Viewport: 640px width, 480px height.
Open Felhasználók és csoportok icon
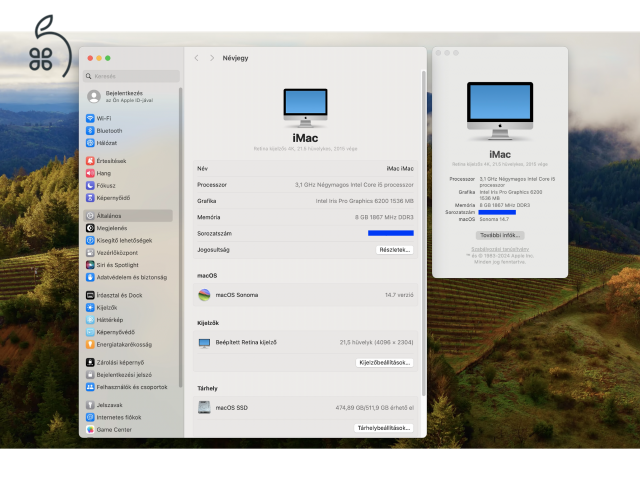pyautogui.click(x=90, y=387)
